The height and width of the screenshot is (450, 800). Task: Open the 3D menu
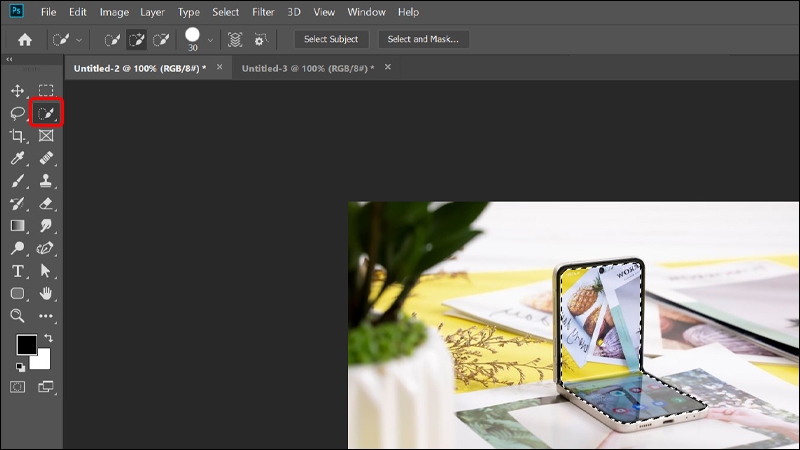(x=294, y=12)
